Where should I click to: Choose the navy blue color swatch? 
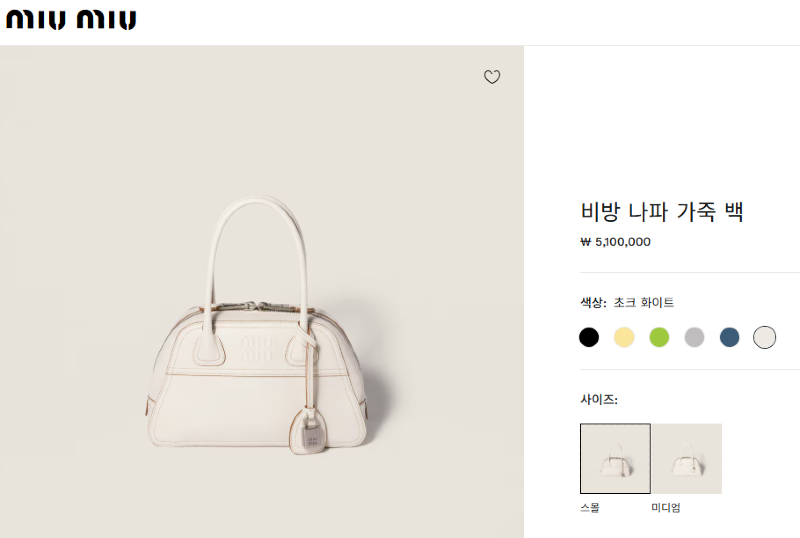click(730, 337)
